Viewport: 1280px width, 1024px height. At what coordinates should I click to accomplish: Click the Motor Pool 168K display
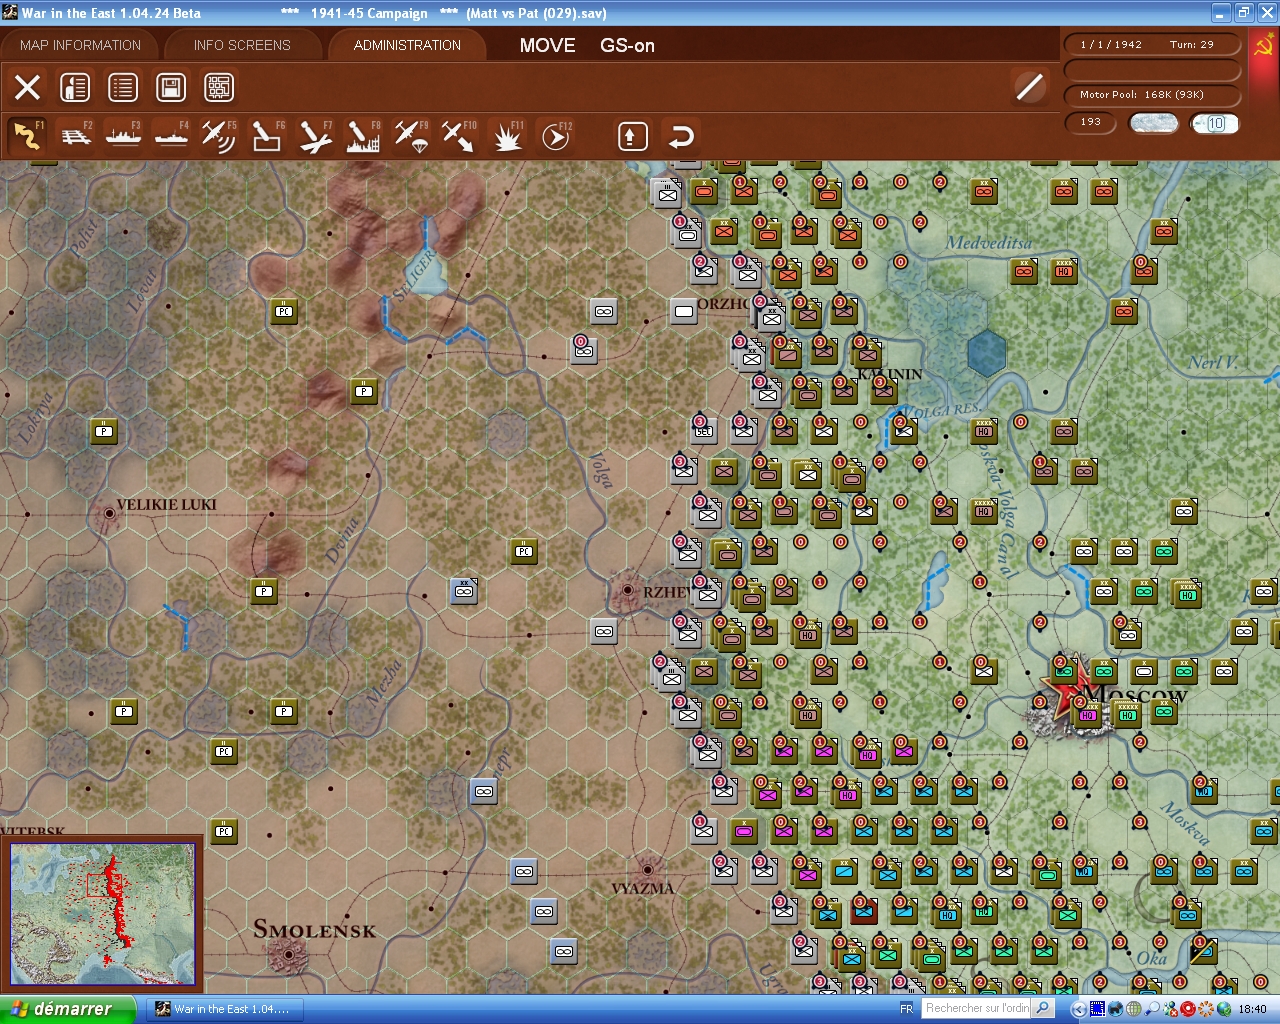click(x=1152, y=95)
